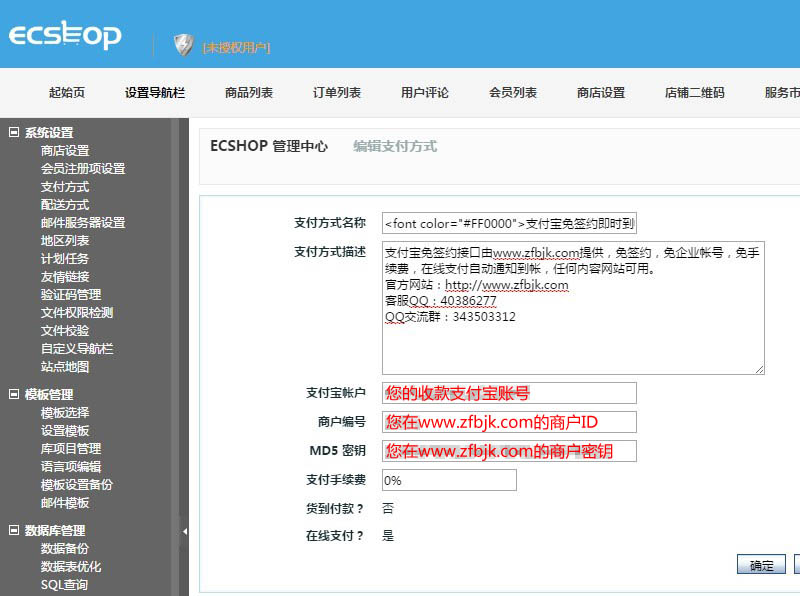800x596 pixels.
Task: Open 商店设置 in the sidebar
Action: [65, 151]
